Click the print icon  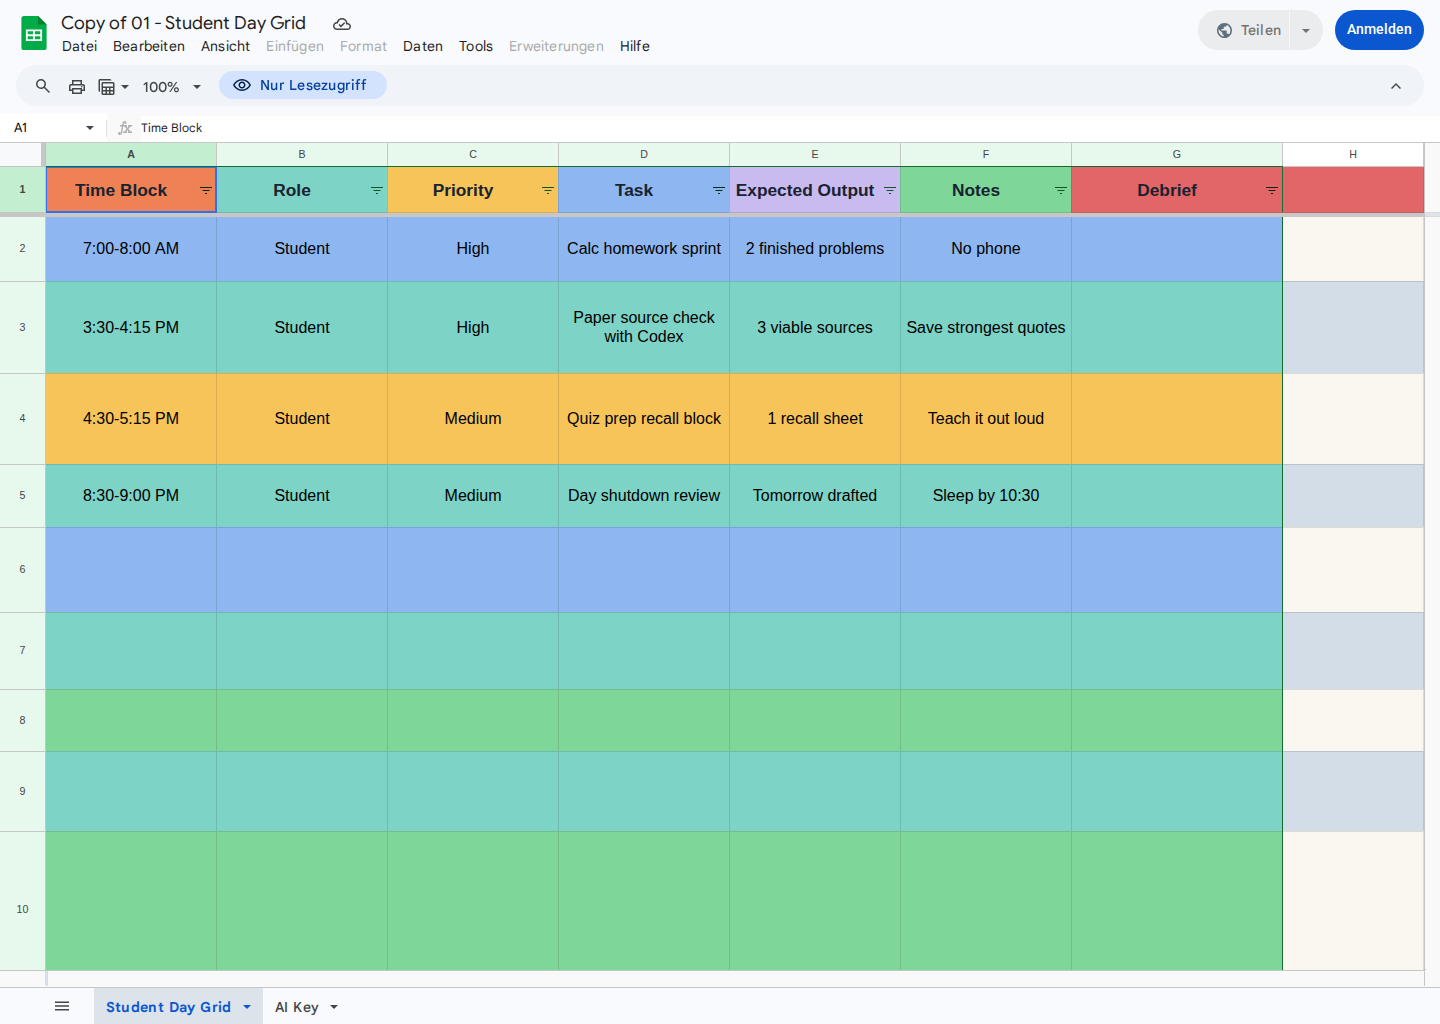coord(77,87)
